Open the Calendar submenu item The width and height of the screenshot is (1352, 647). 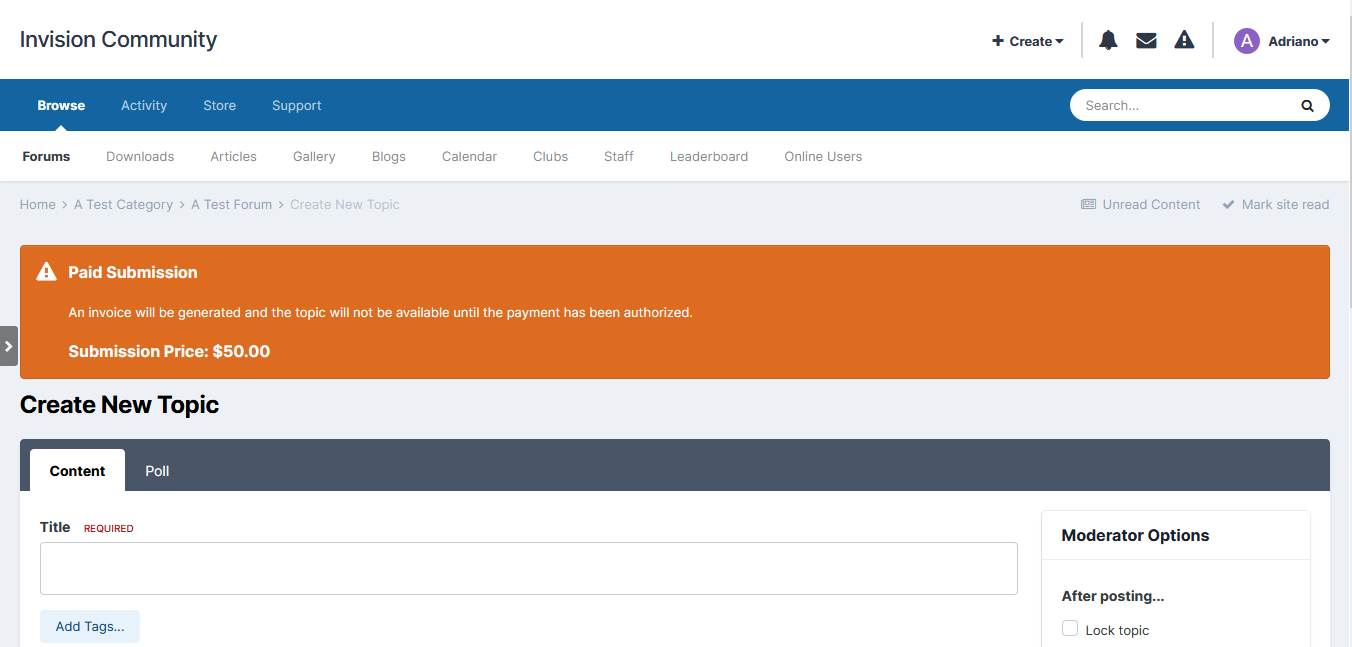pos(469,156)
